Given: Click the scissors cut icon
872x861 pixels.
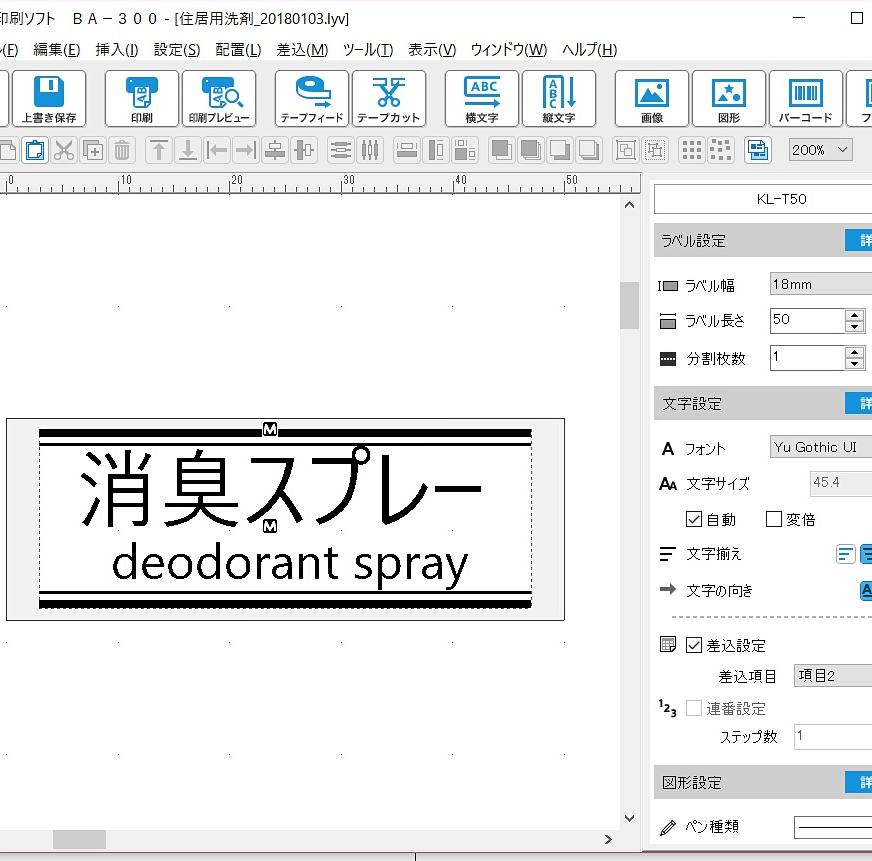Looking at the screenshot, I should [64, 150].
